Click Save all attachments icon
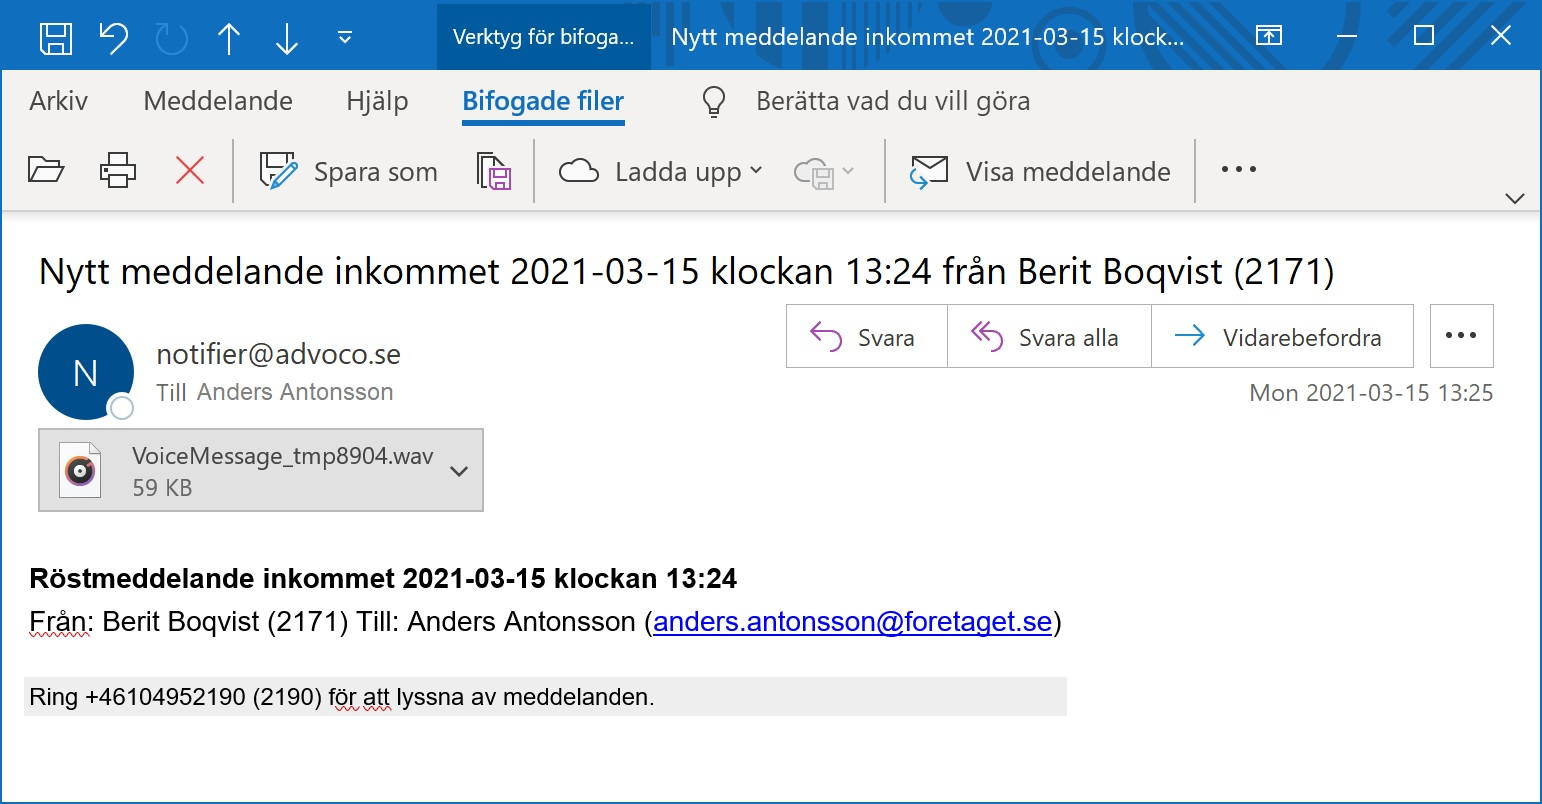The image size is (1542, 804). (494, 171)
